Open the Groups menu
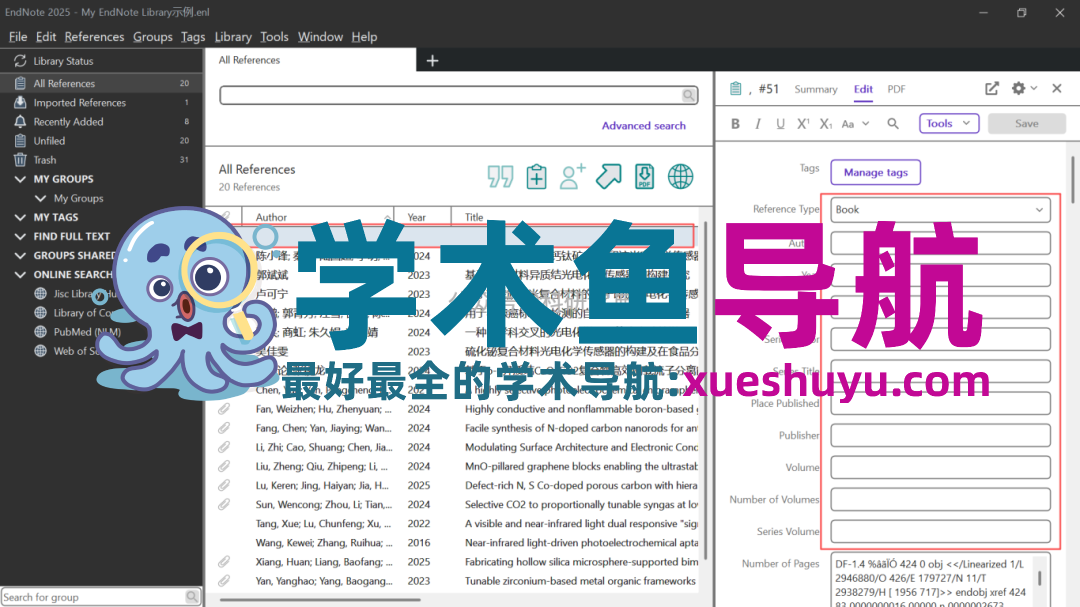This screenshot has height=607, width=1080. 153,37
